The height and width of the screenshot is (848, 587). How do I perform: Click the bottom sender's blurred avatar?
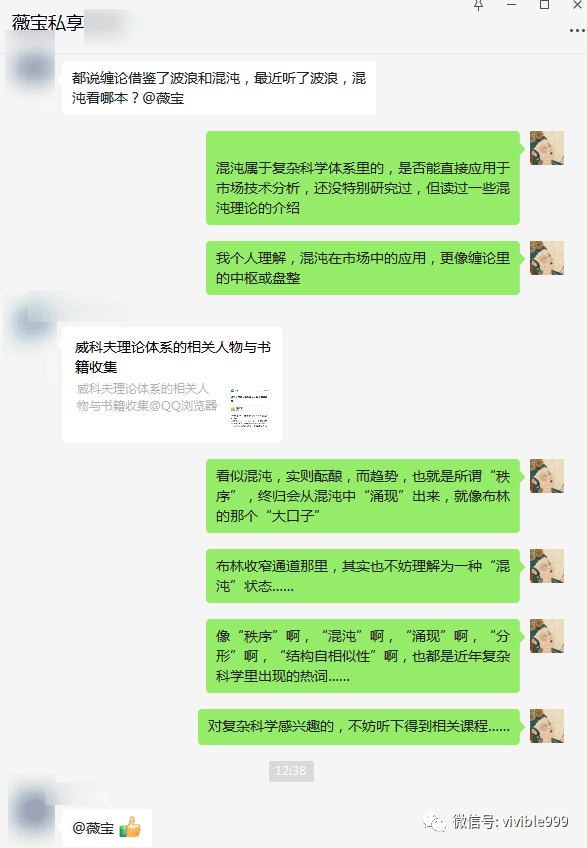tap(34, 811)
